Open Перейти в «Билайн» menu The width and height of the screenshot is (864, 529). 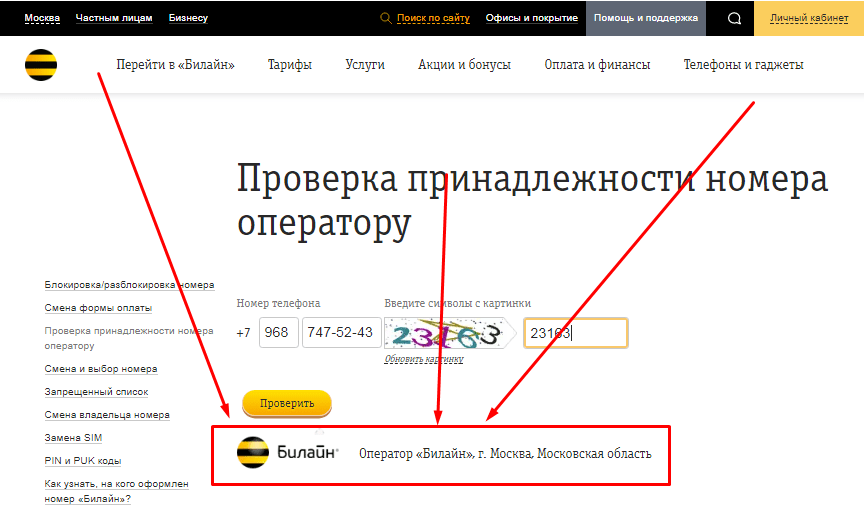click(175, 65)
